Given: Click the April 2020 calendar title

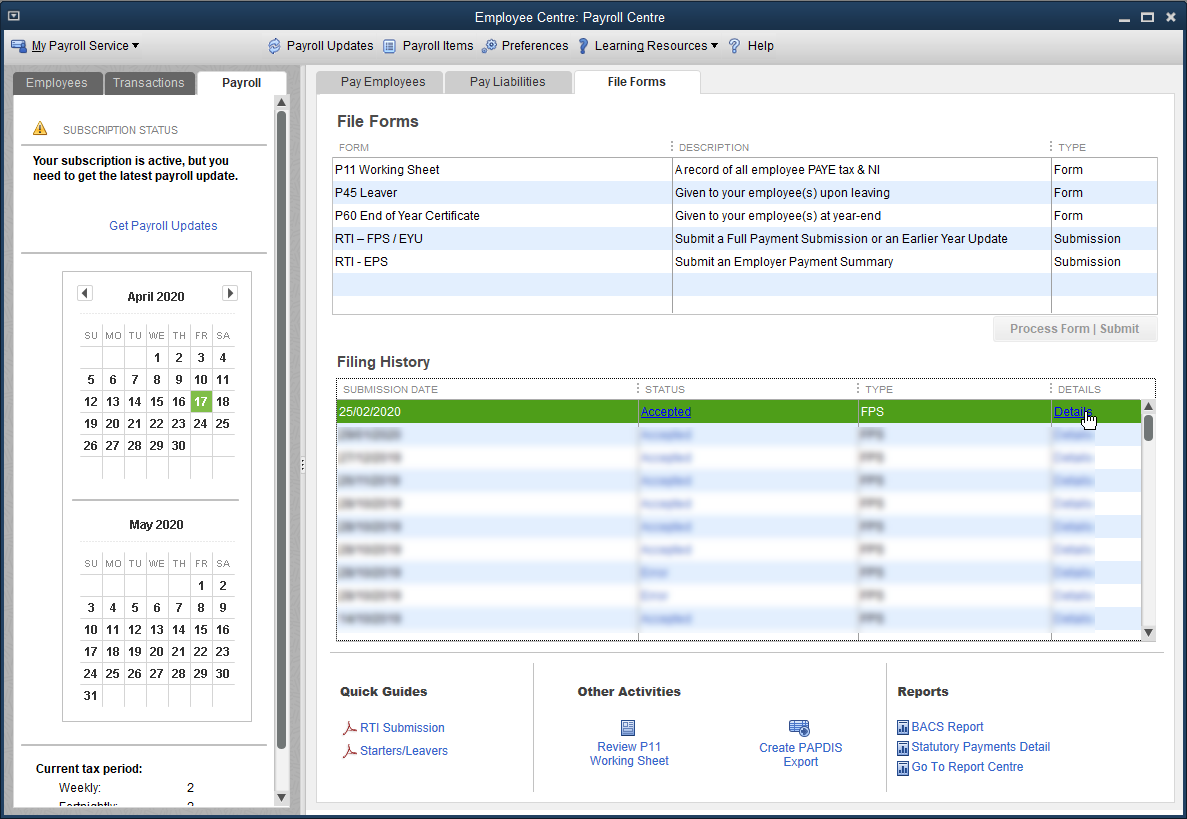Looking at the screenshot, I should [x=156, y=297].
